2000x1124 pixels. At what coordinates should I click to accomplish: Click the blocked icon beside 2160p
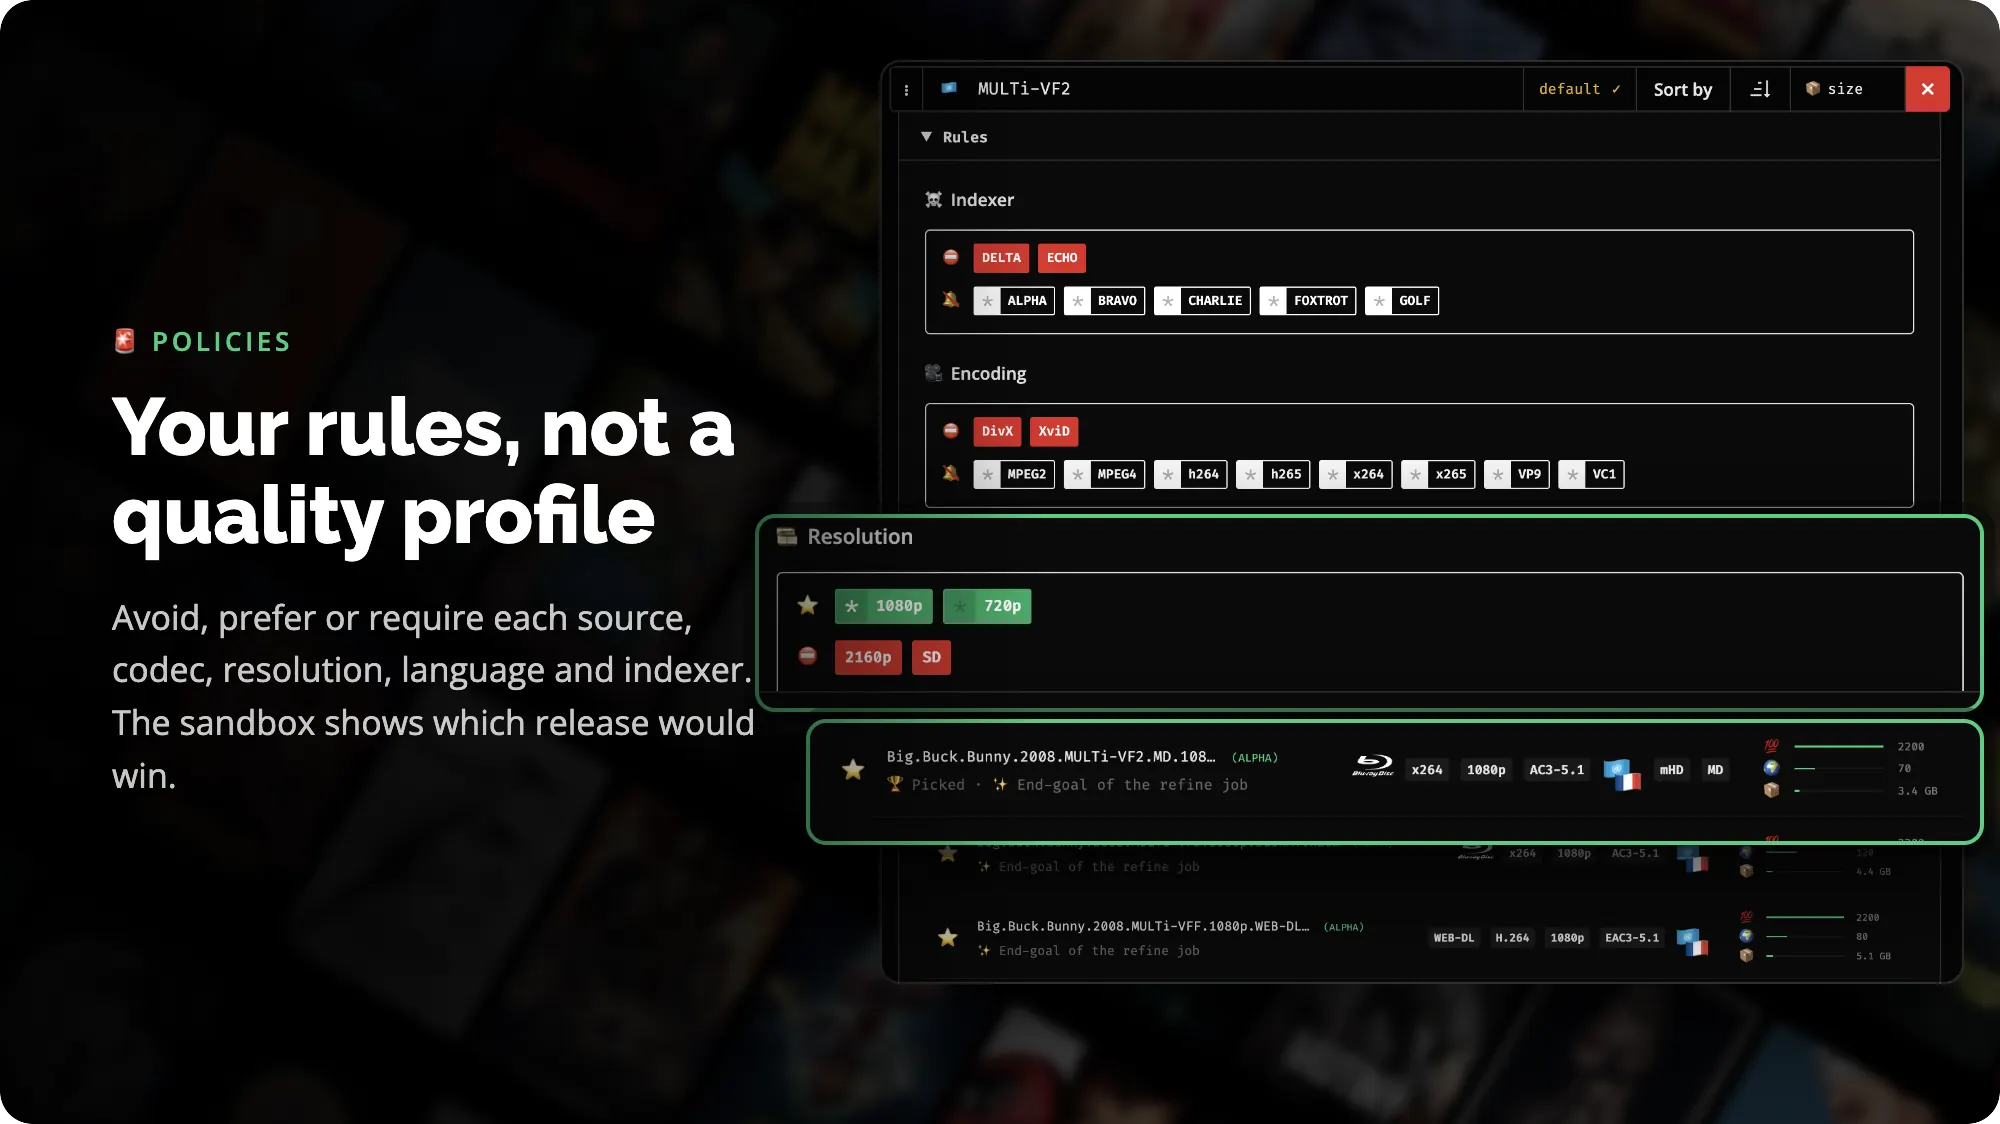807,656
